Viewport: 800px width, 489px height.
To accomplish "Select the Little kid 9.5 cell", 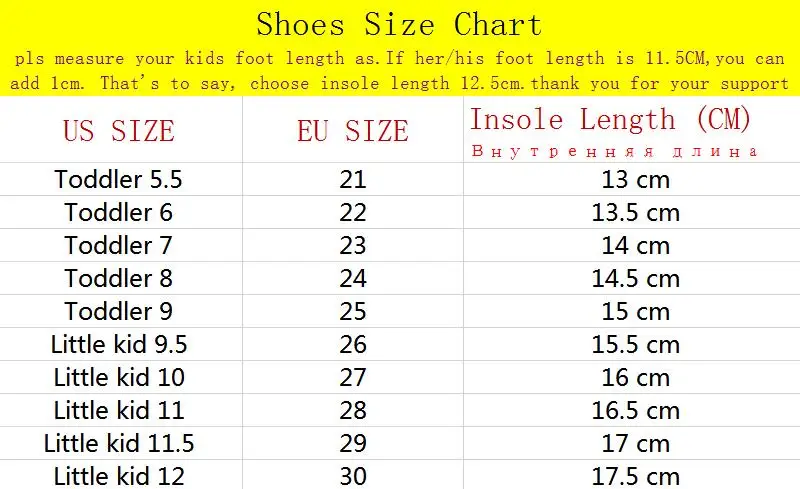I will tap(119, 345).
